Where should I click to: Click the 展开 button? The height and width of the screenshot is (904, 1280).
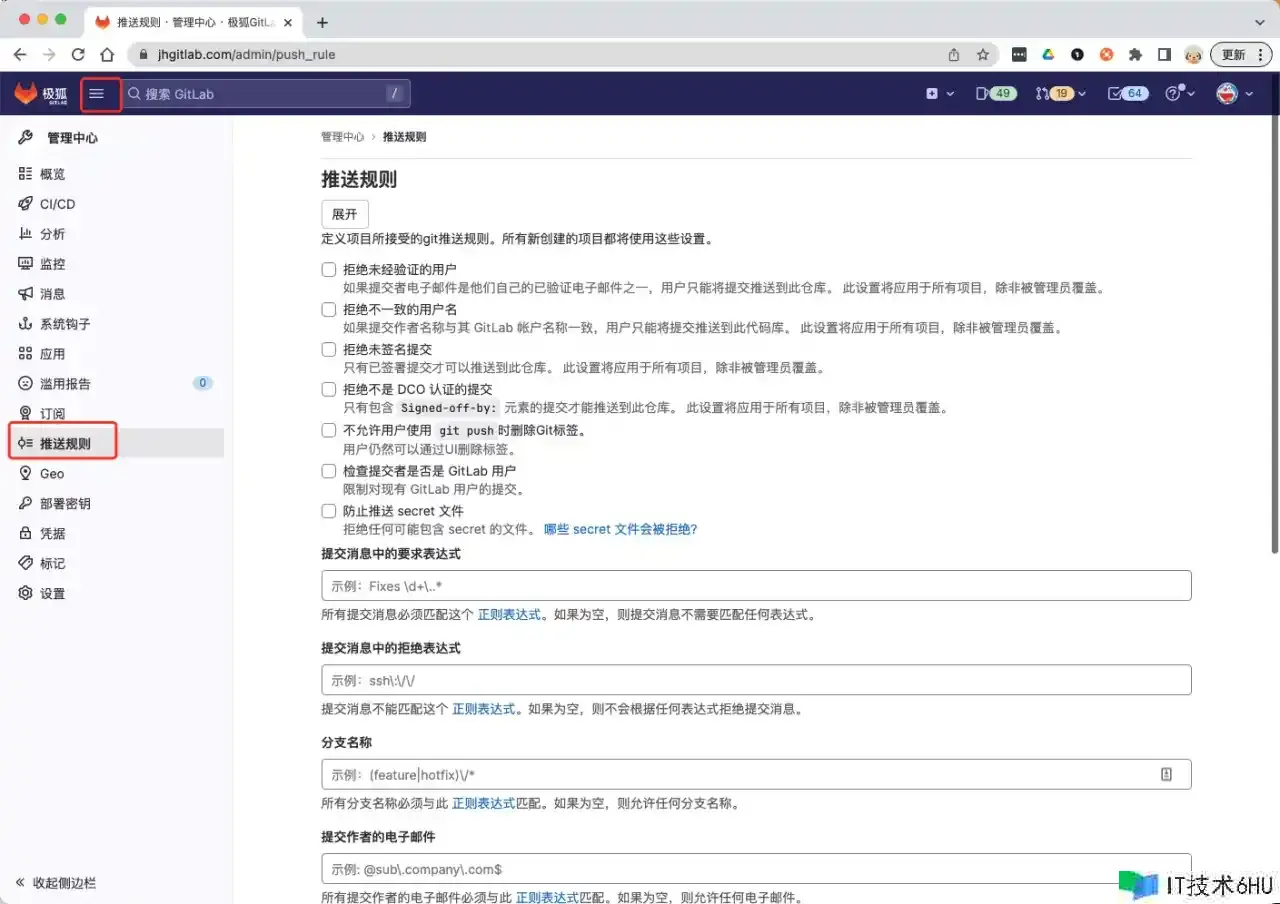[x=345, y=214]
